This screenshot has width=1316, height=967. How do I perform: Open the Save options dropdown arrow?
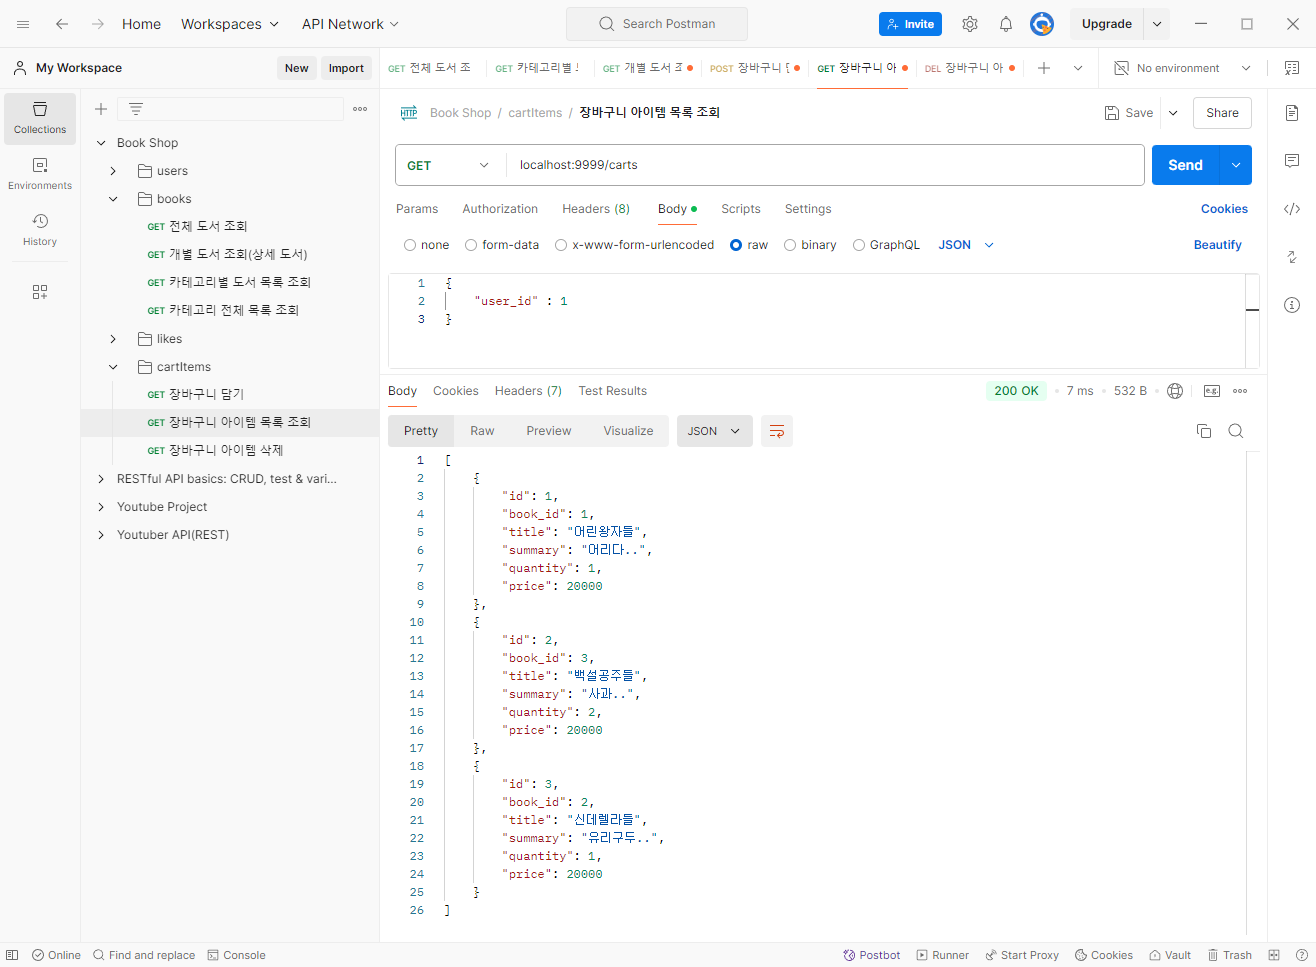point(1173,113)
